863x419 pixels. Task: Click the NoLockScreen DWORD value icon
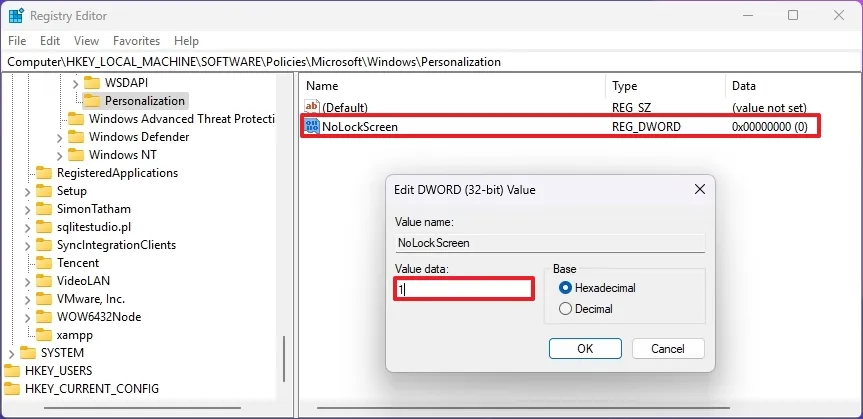click(x=311, y=127)
